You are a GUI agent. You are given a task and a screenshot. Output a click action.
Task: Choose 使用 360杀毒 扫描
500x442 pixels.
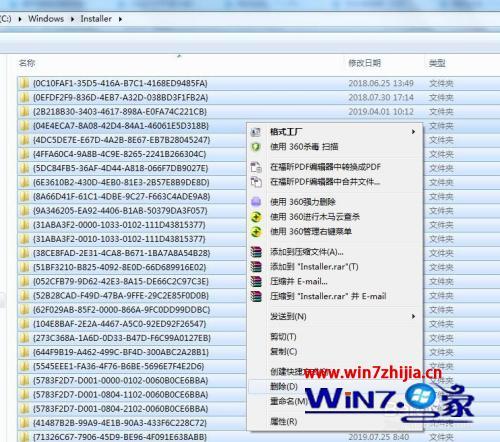[335, 147]
